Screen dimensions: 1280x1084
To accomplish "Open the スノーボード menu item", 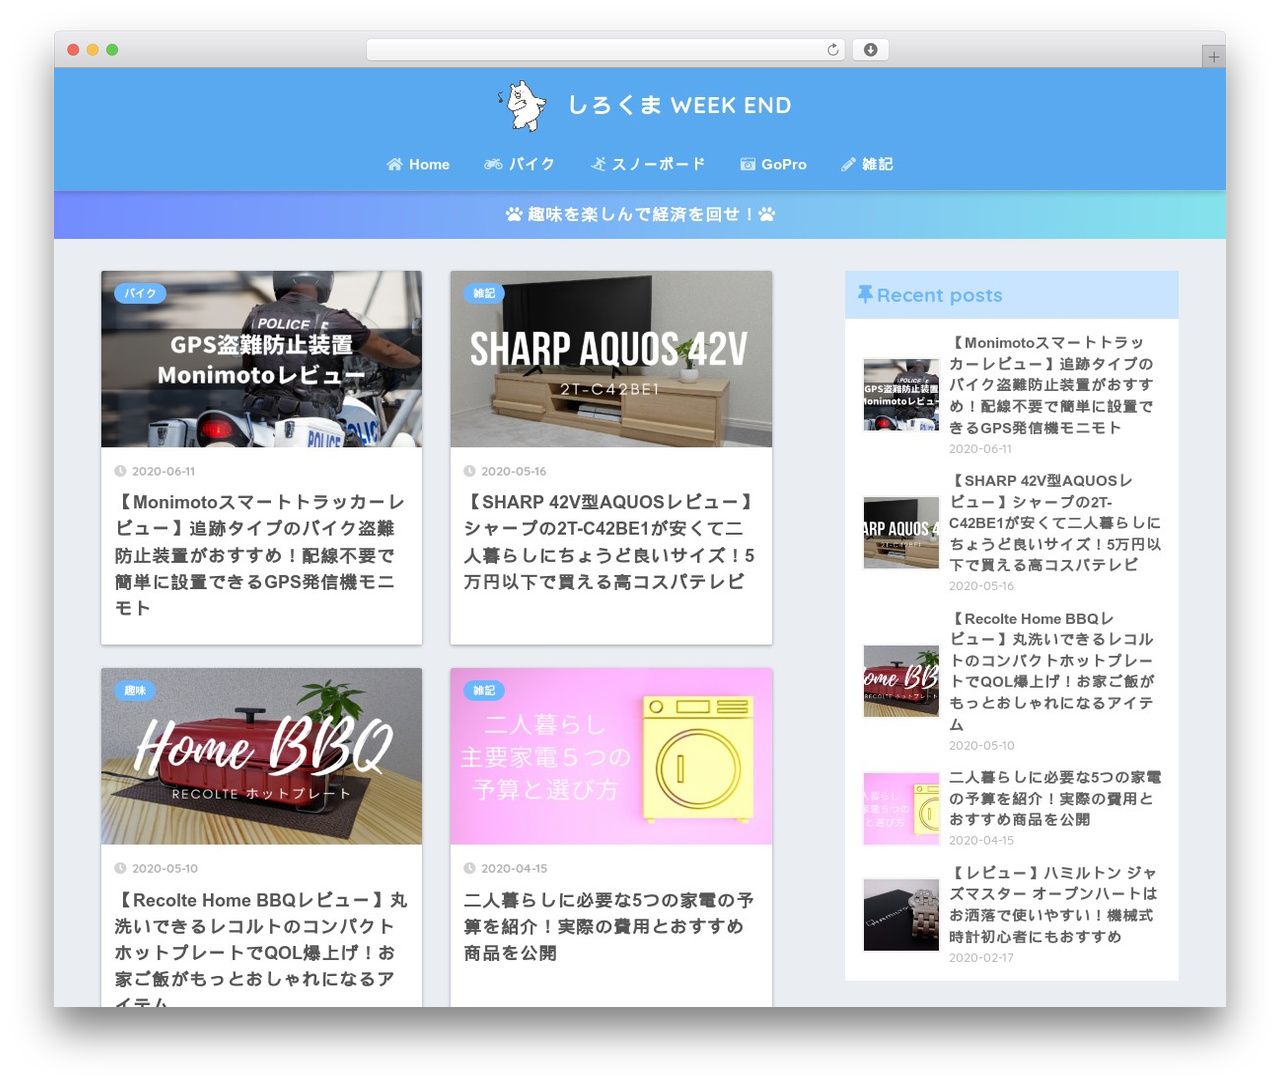I will coord(648,164).
